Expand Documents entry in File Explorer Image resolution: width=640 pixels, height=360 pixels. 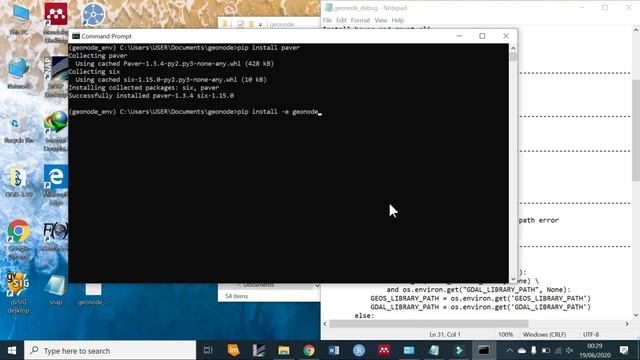tap(317, 285)
